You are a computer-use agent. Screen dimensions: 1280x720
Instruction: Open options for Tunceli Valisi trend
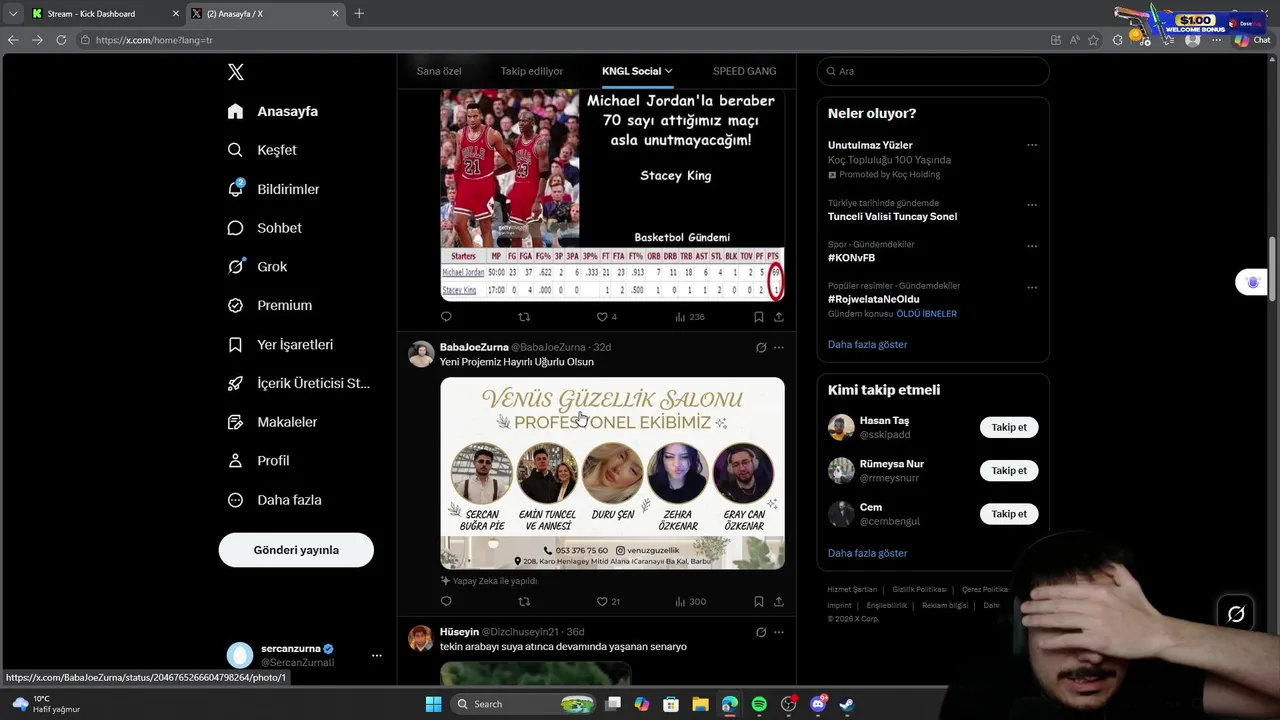coord(1032,205)
